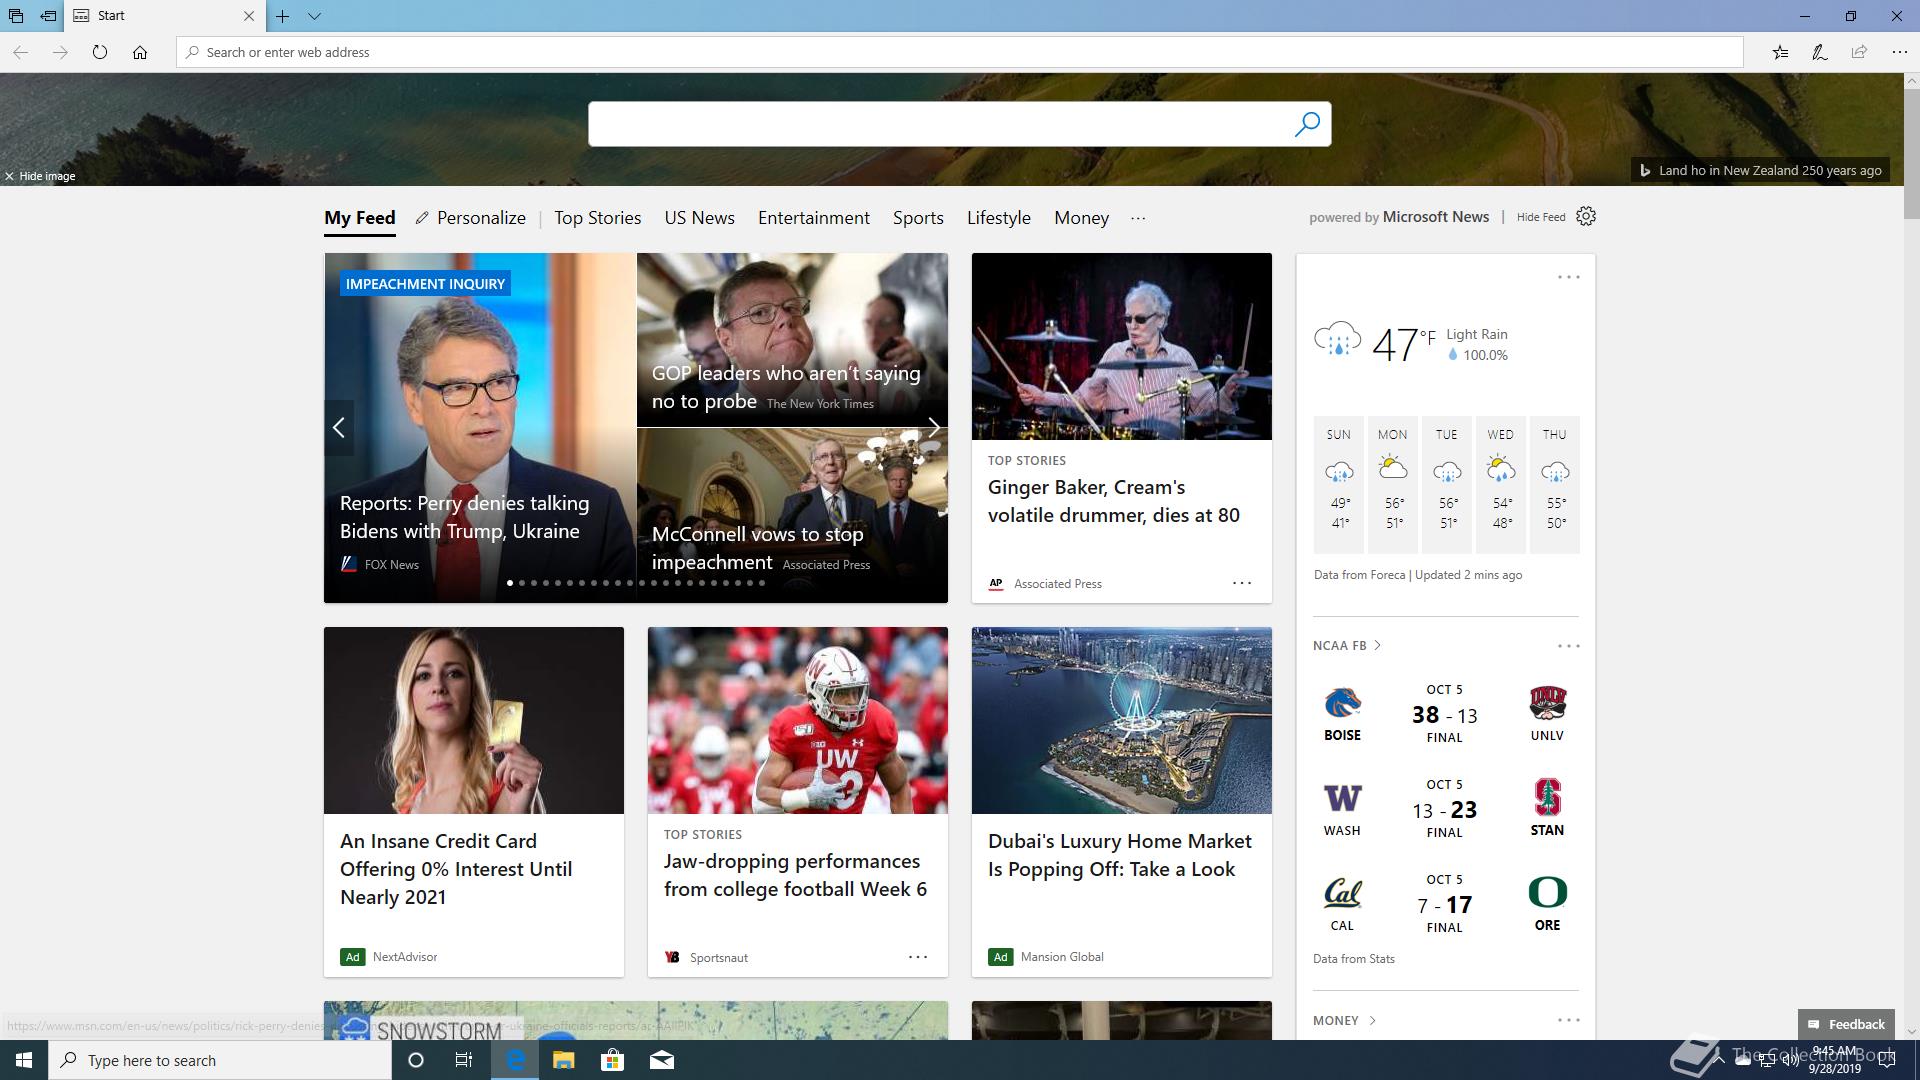Open Personalize feed option
This screenshot has width=1920, height=1080.
click(470, 218)
